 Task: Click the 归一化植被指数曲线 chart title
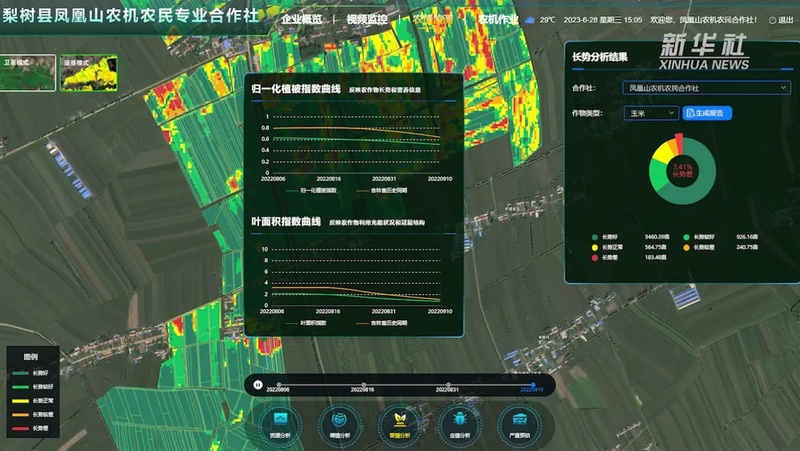[296, 89]
